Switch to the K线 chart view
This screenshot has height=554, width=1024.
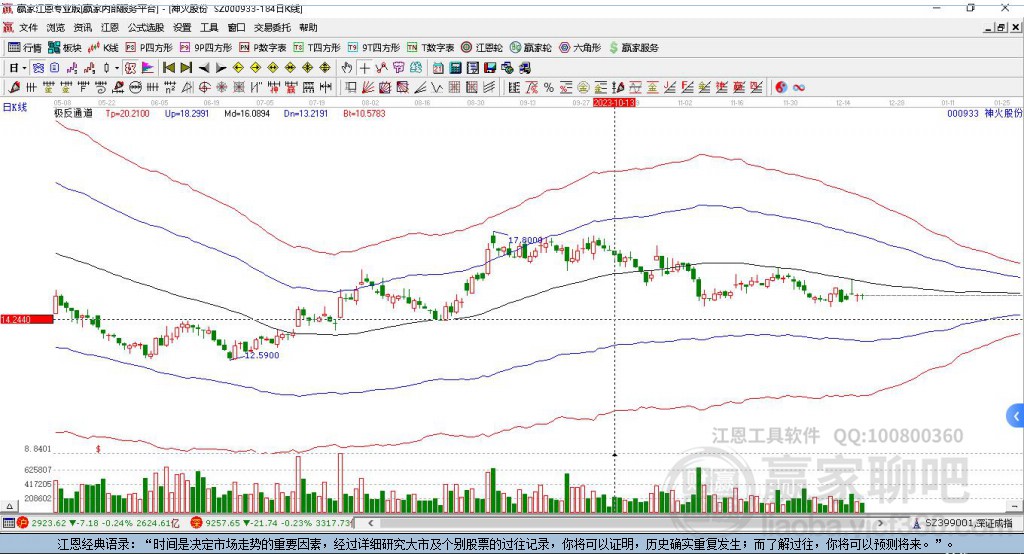coord(103,48)
